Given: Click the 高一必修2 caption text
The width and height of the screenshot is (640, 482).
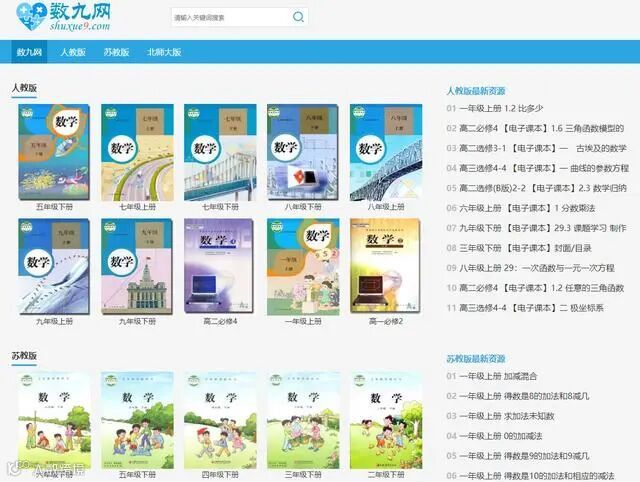Looking at the screenshot, I should click(386, 321).
